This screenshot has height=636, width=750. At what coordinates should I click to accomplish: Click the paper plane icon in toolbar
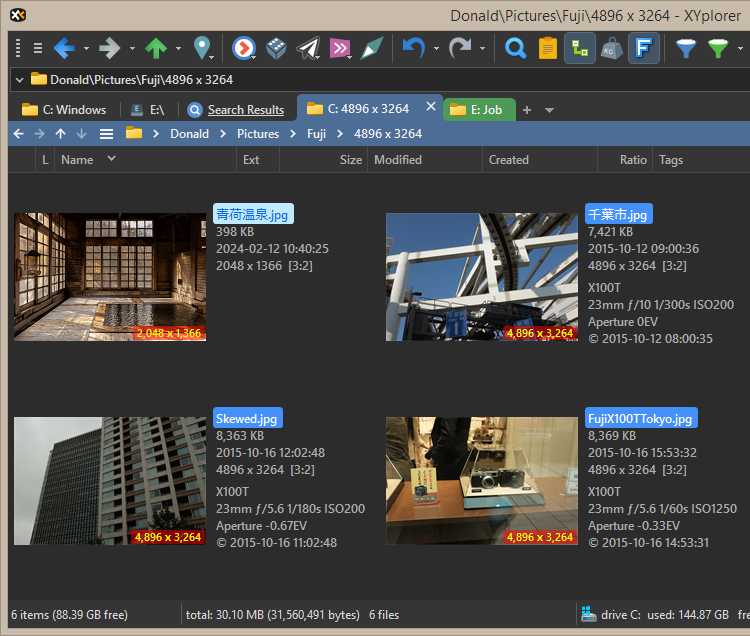(309, 48)
